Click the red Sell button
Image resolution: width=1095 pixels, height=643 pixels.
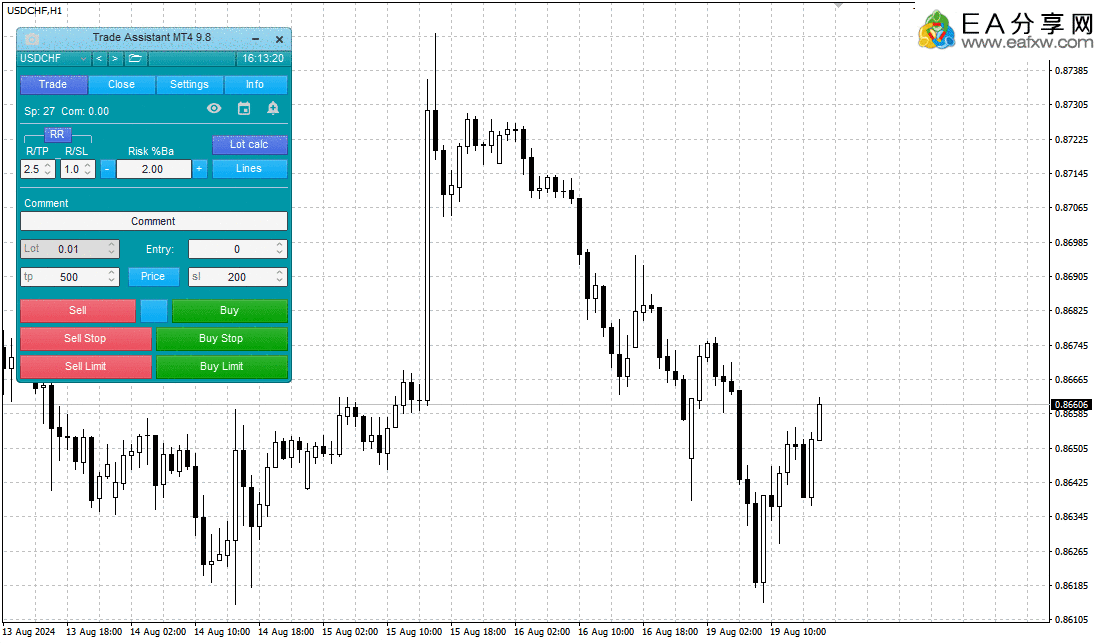[x=78, y=311]
